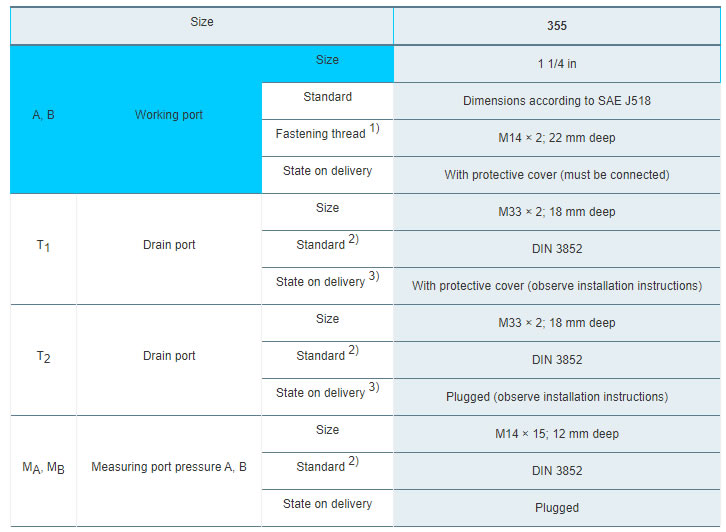Click the MA, MB port label
Viewport: 726px width, 532px height.
[43, 468]
